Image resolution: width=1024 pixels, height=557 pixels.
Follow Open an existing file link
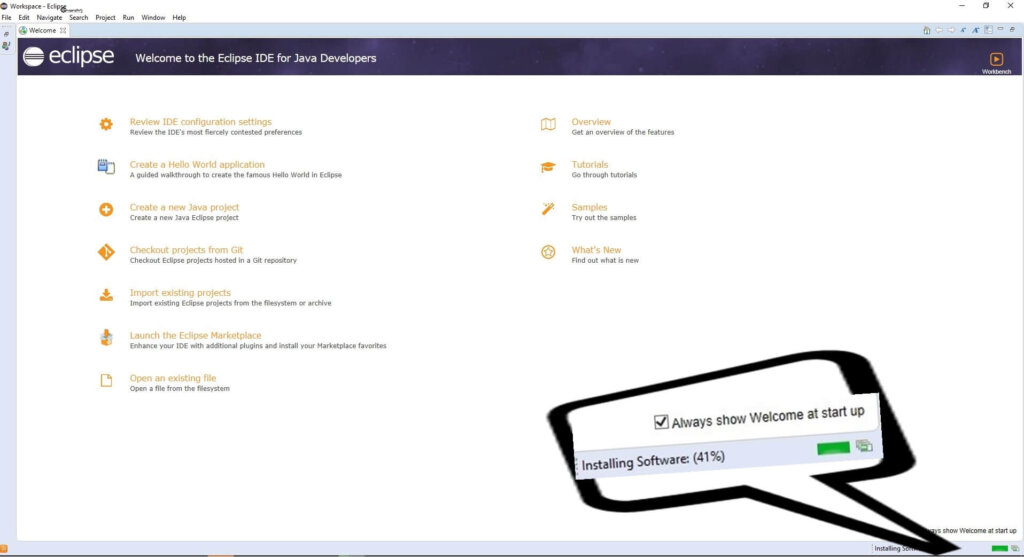click(x=172, y=377)
